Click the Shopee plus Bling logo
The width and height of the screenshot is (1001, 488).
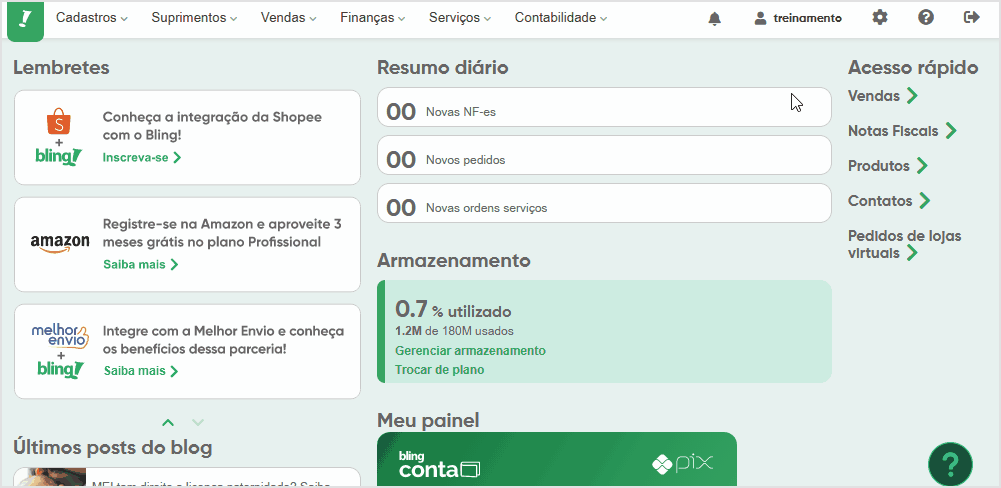(x=59, y=137)
